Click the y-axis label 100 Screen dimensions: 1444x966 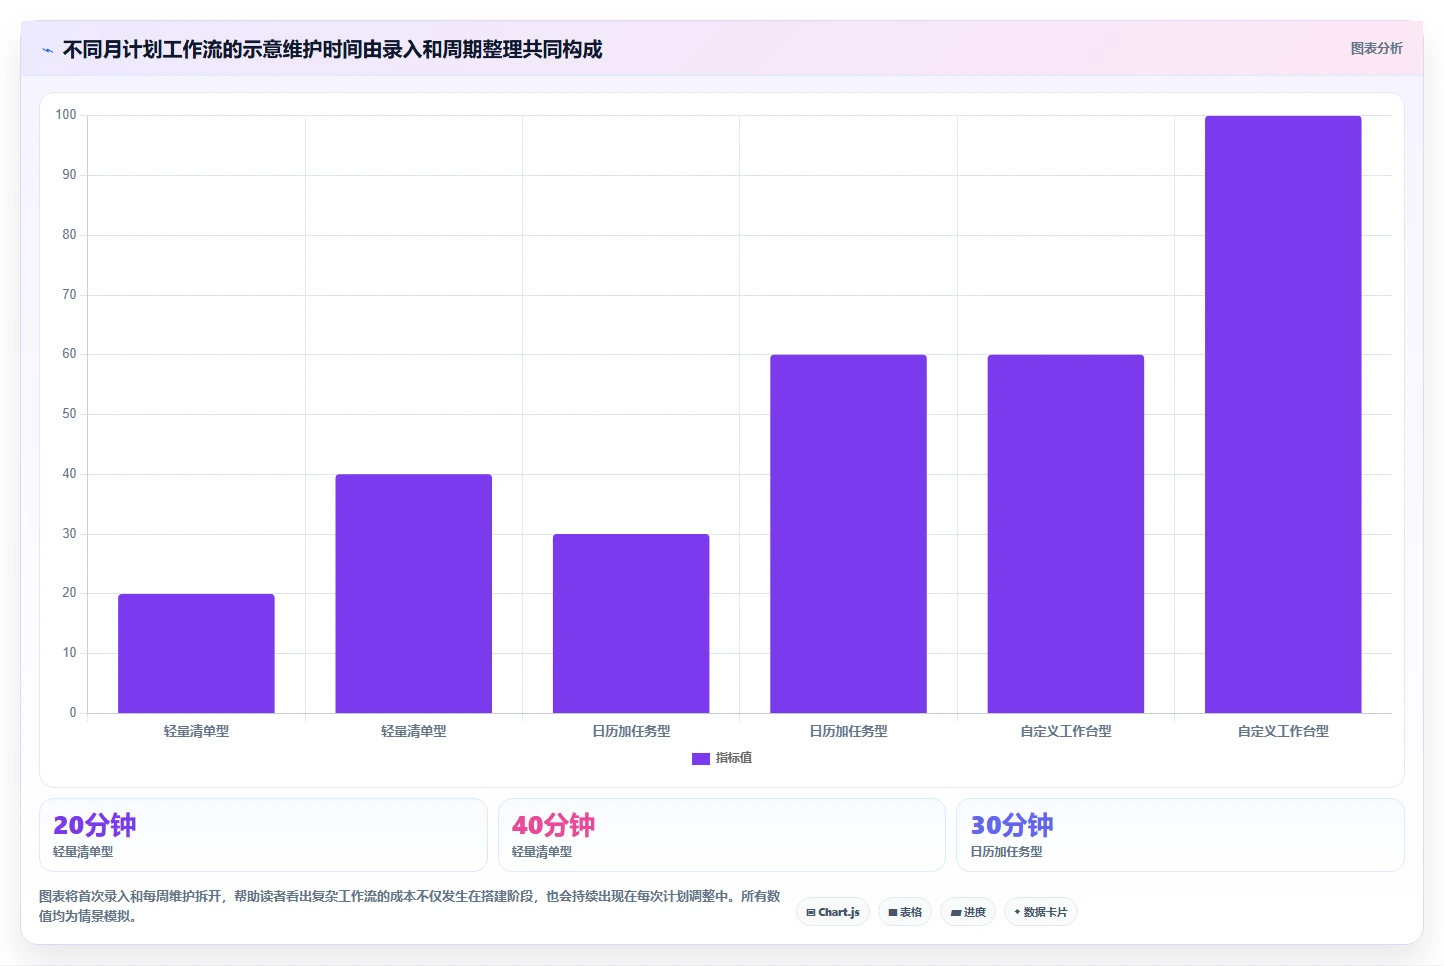coord(66,115)
